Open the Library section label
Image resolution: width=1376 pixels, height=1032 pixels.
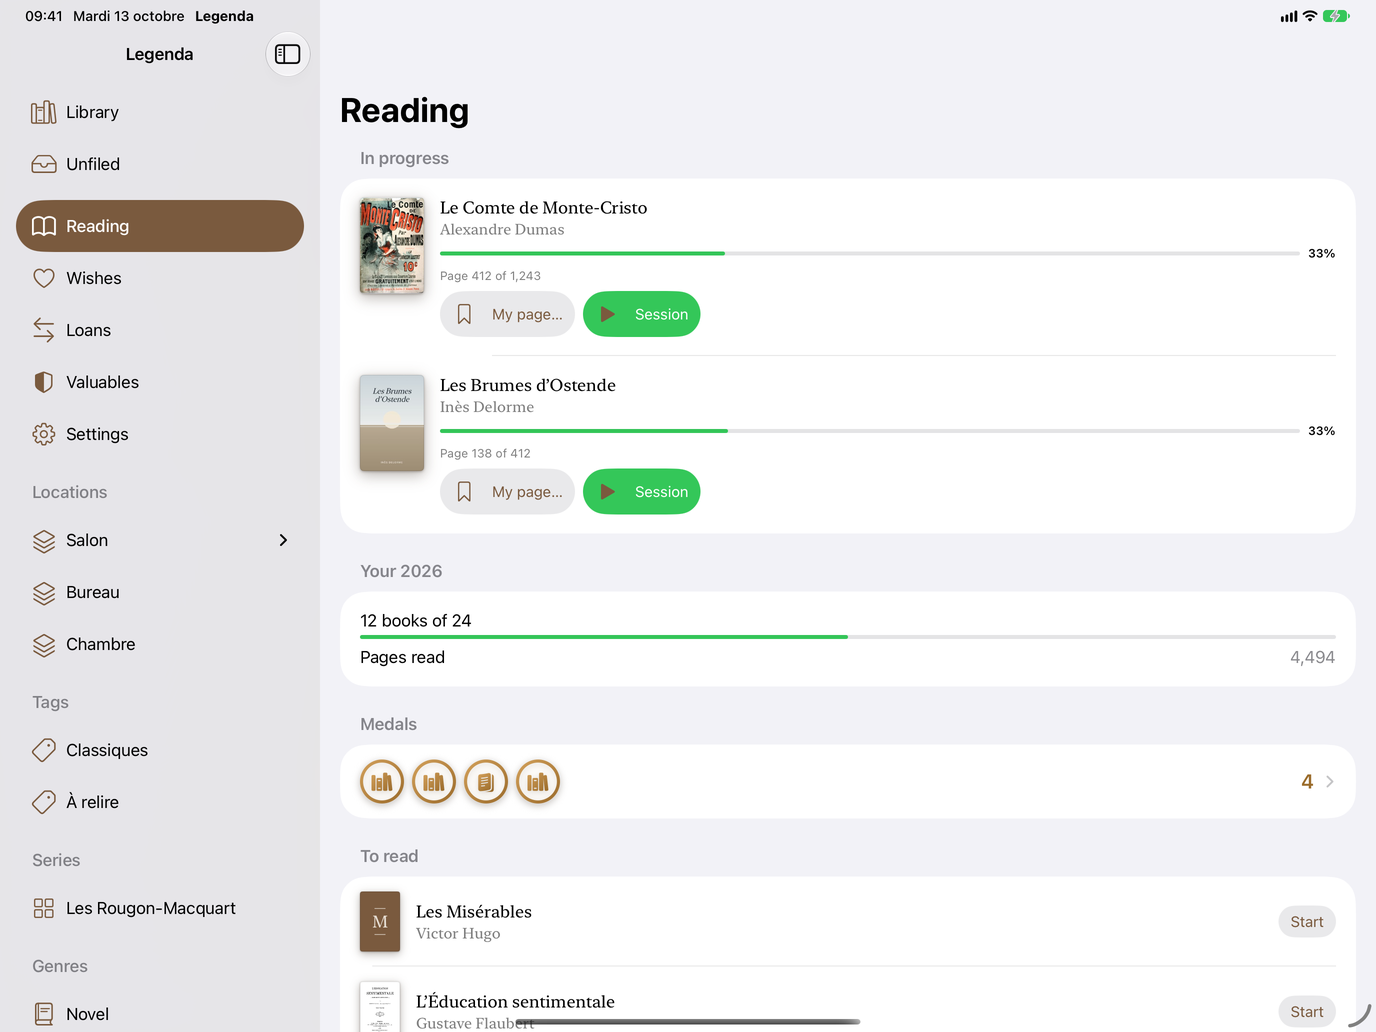(92, 112)
